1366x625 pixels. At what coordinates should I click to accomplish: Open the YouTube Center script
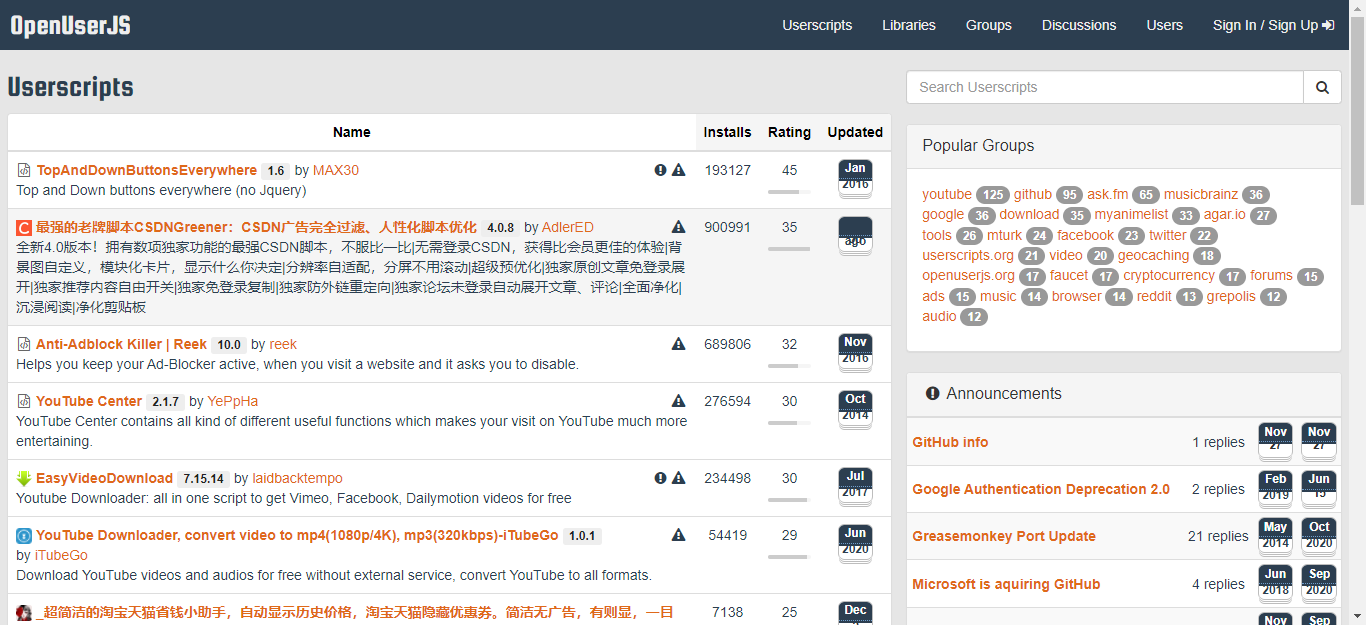89,401
